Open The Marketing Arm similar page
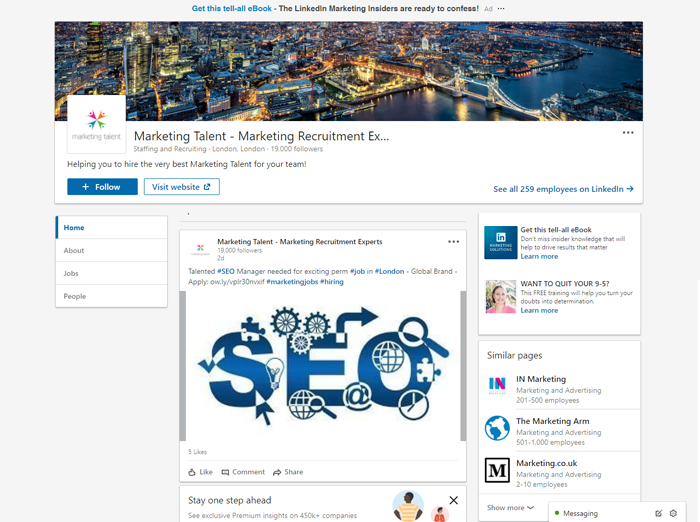The height and width of the screenshot is (522, 700). point(553,421)
